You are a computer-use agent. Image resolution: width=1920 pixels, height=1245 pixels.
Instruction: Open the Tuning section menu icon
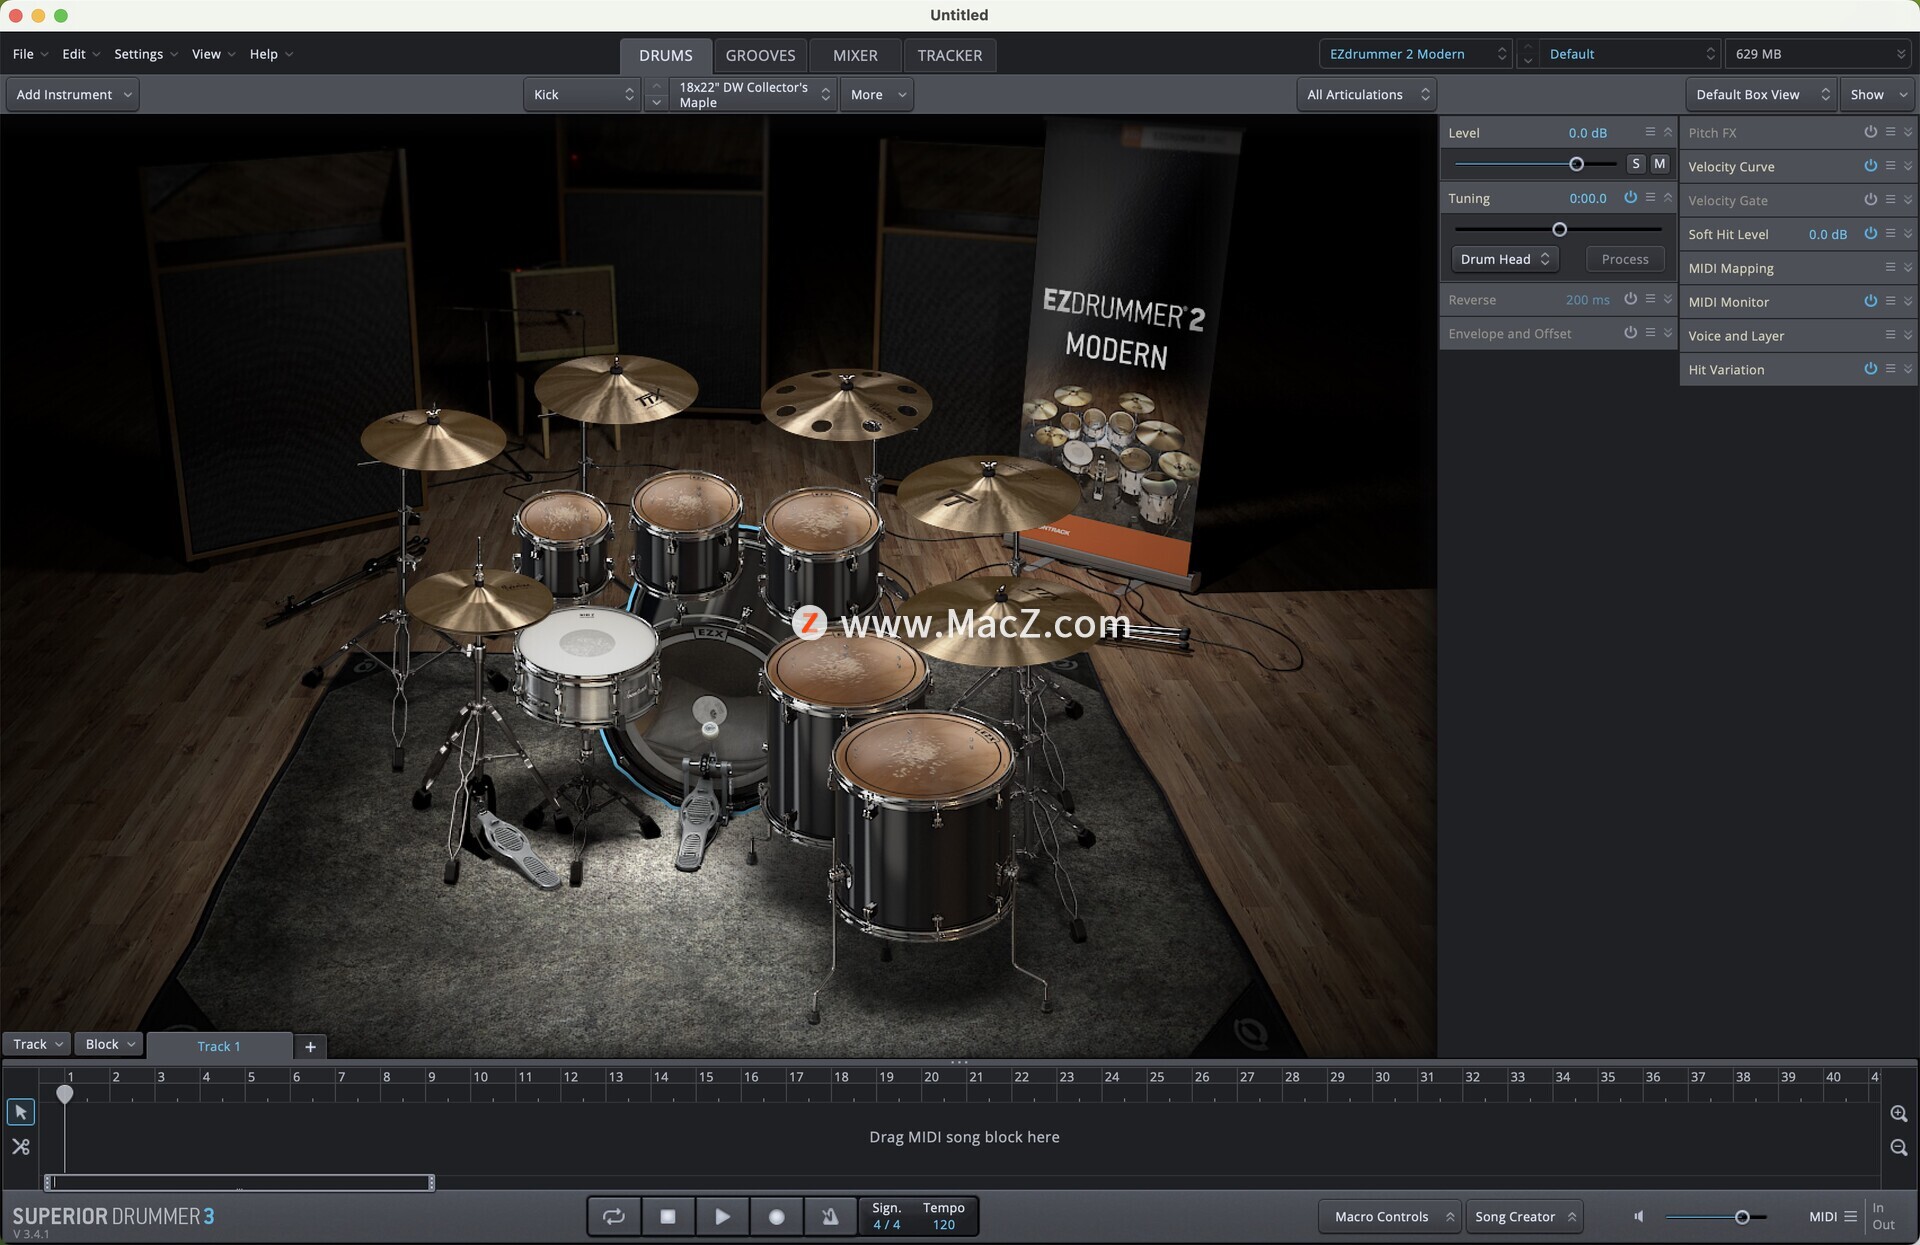[1650, 198]
